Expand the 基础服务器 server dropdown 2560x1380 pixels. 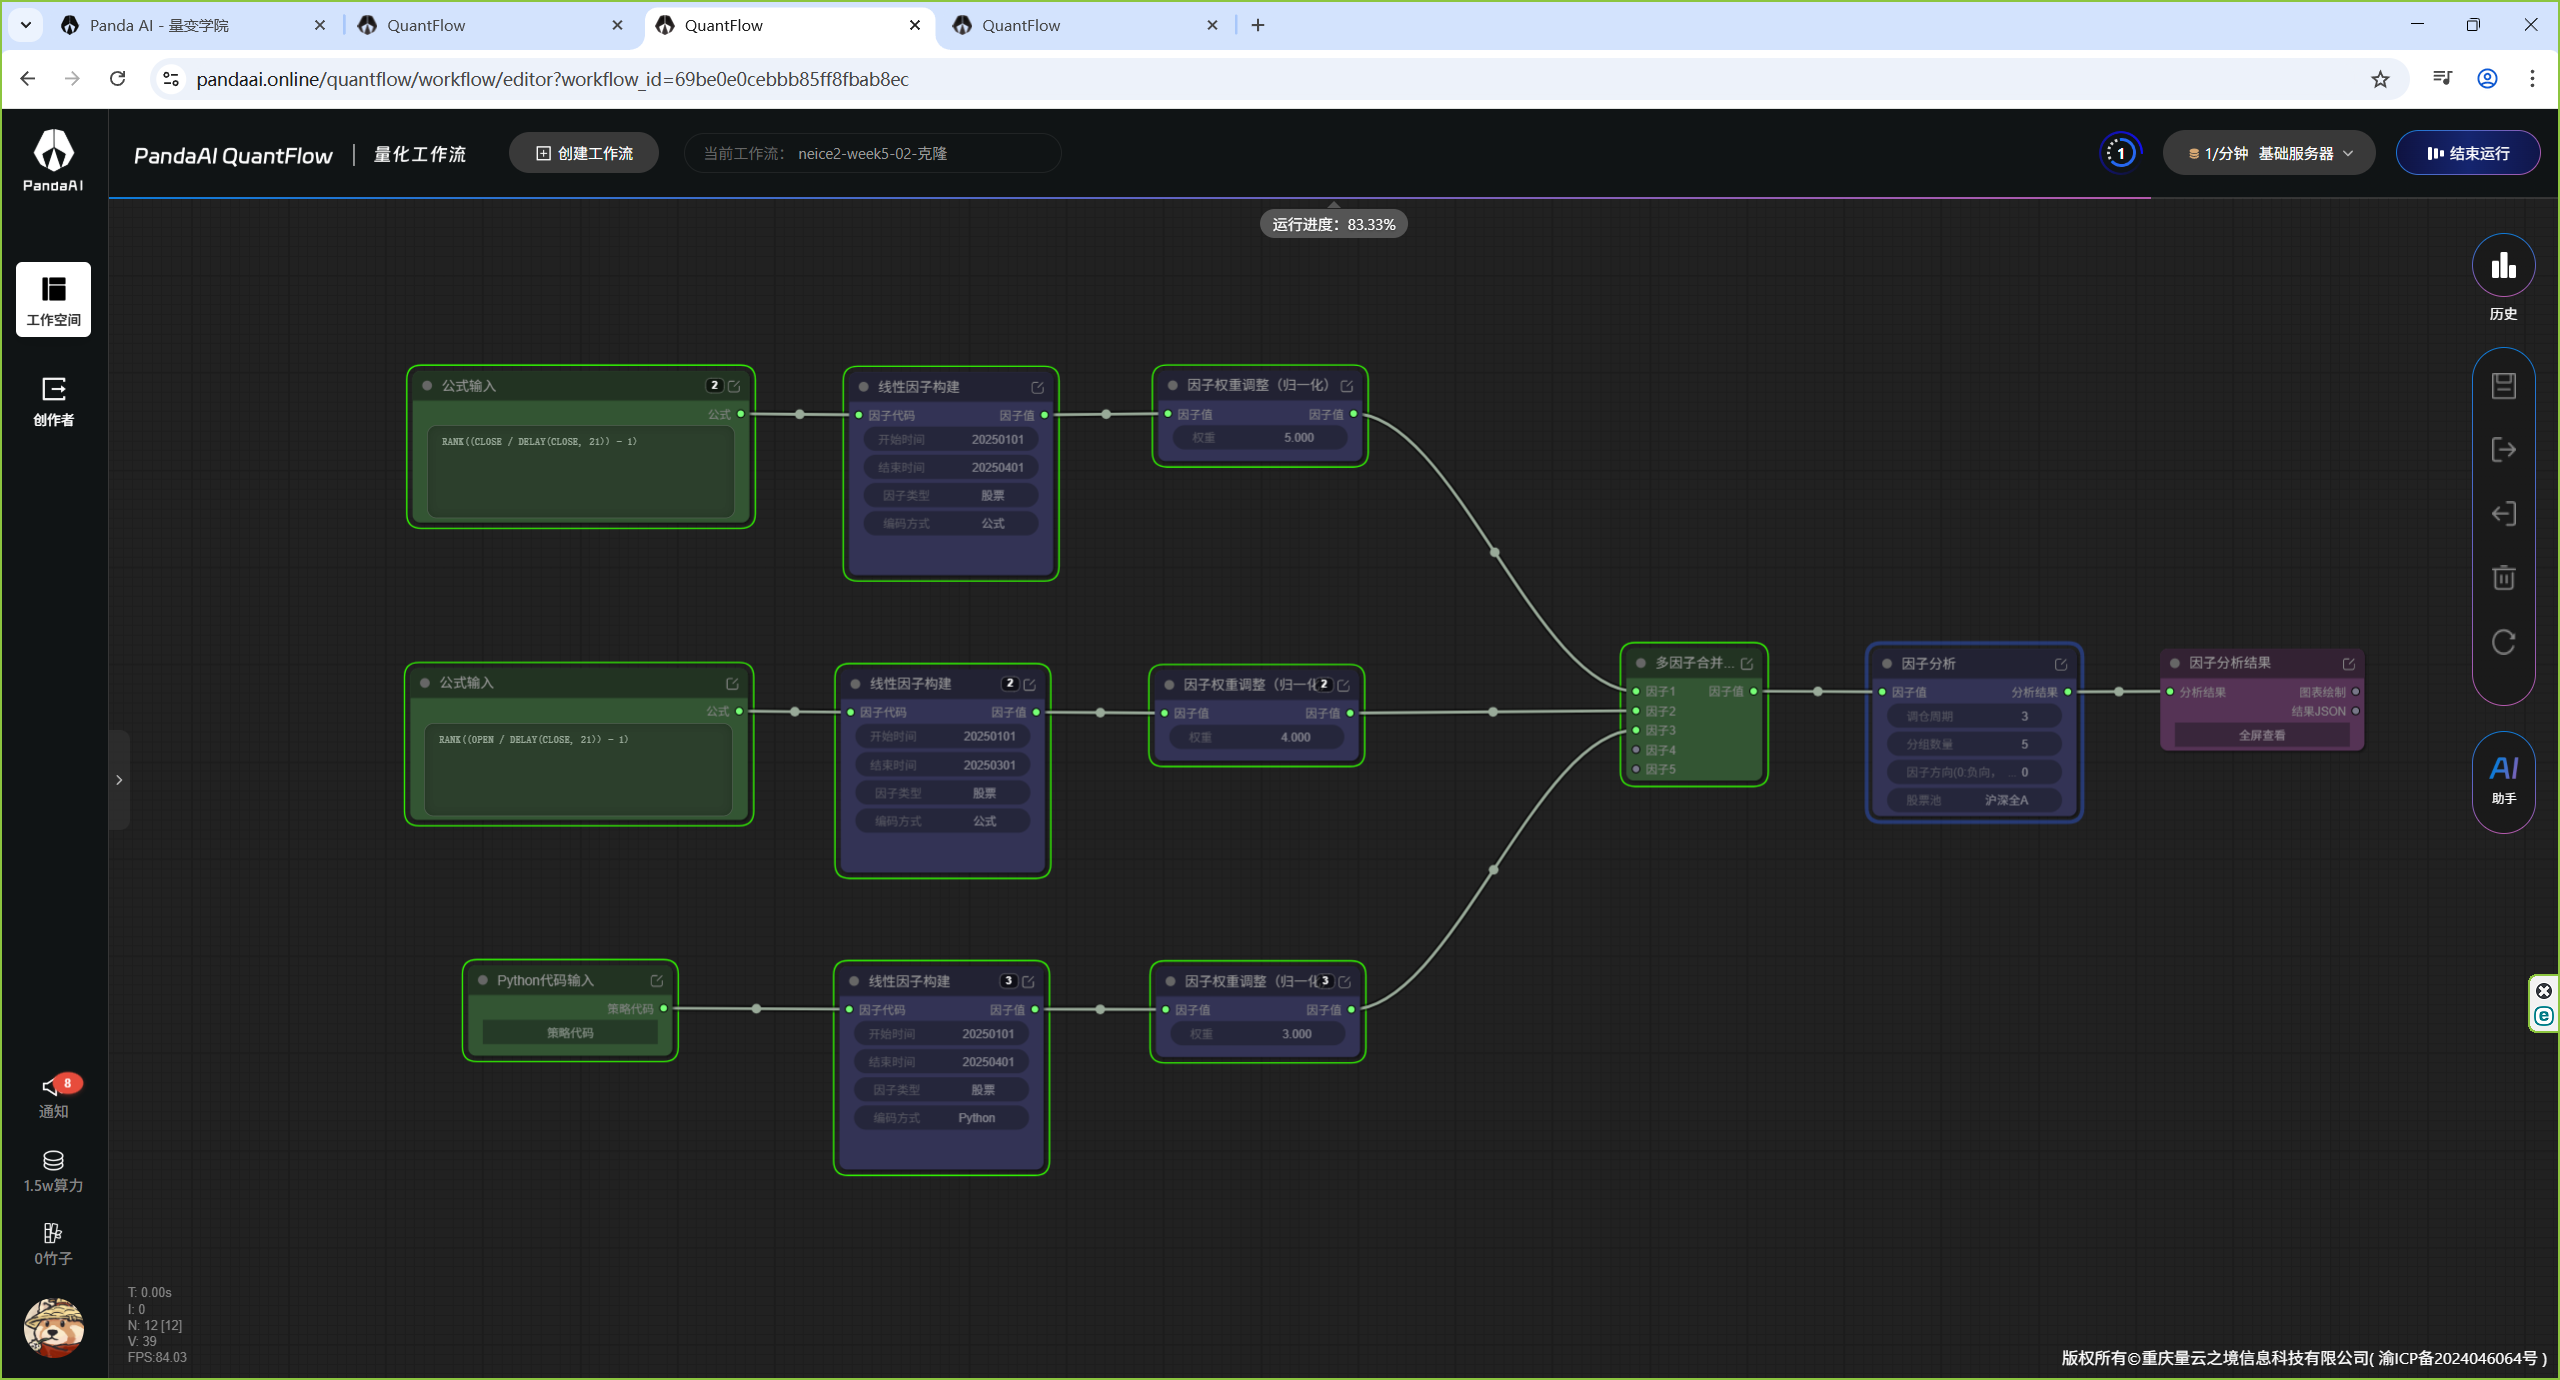click(2268, 154)
